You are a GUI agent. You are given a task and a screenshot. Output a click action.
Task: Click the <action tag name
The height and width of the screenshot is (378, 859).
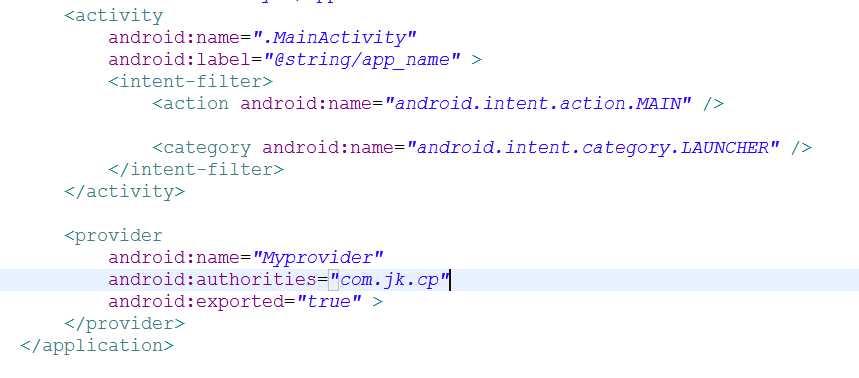point(190,104)
